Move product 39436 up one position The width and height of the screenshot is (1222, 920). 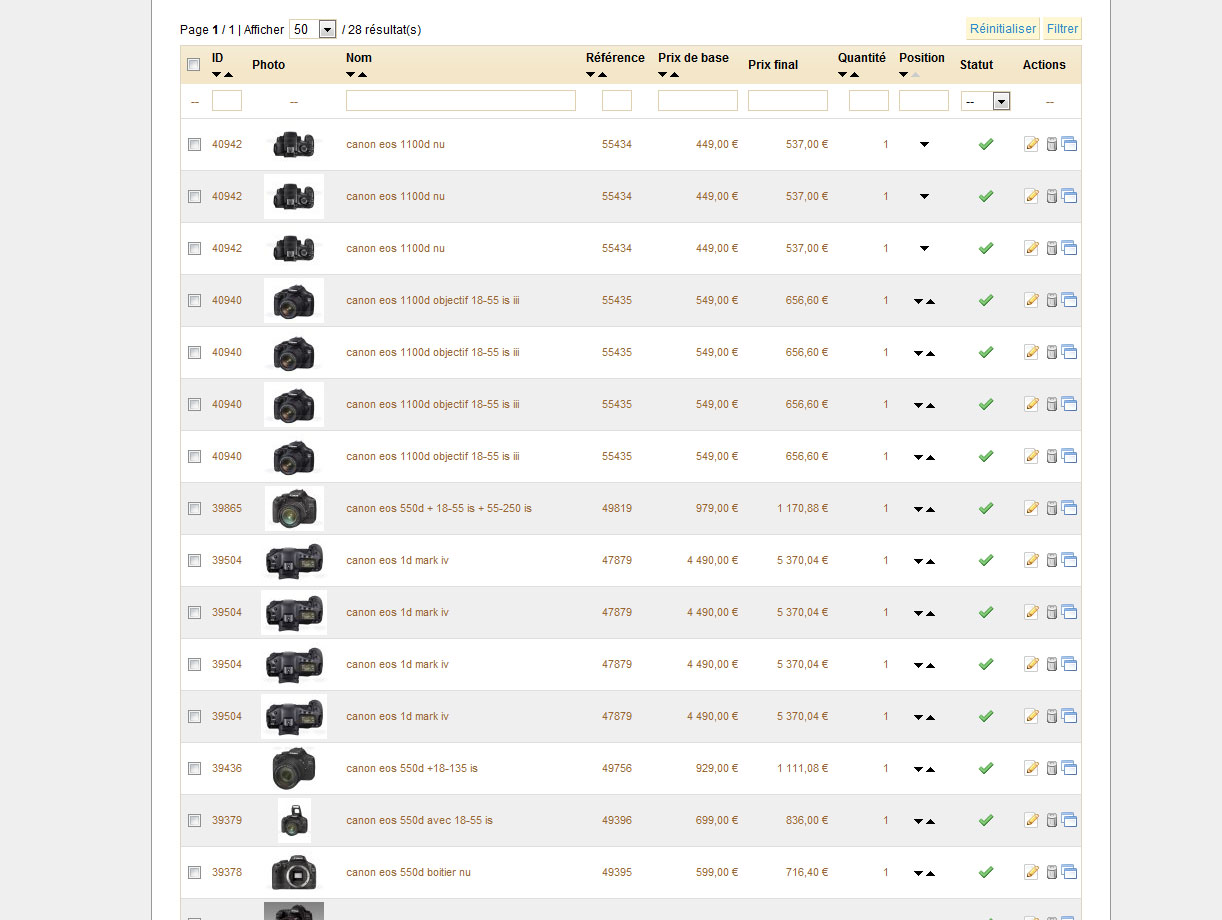coord(930,769)
